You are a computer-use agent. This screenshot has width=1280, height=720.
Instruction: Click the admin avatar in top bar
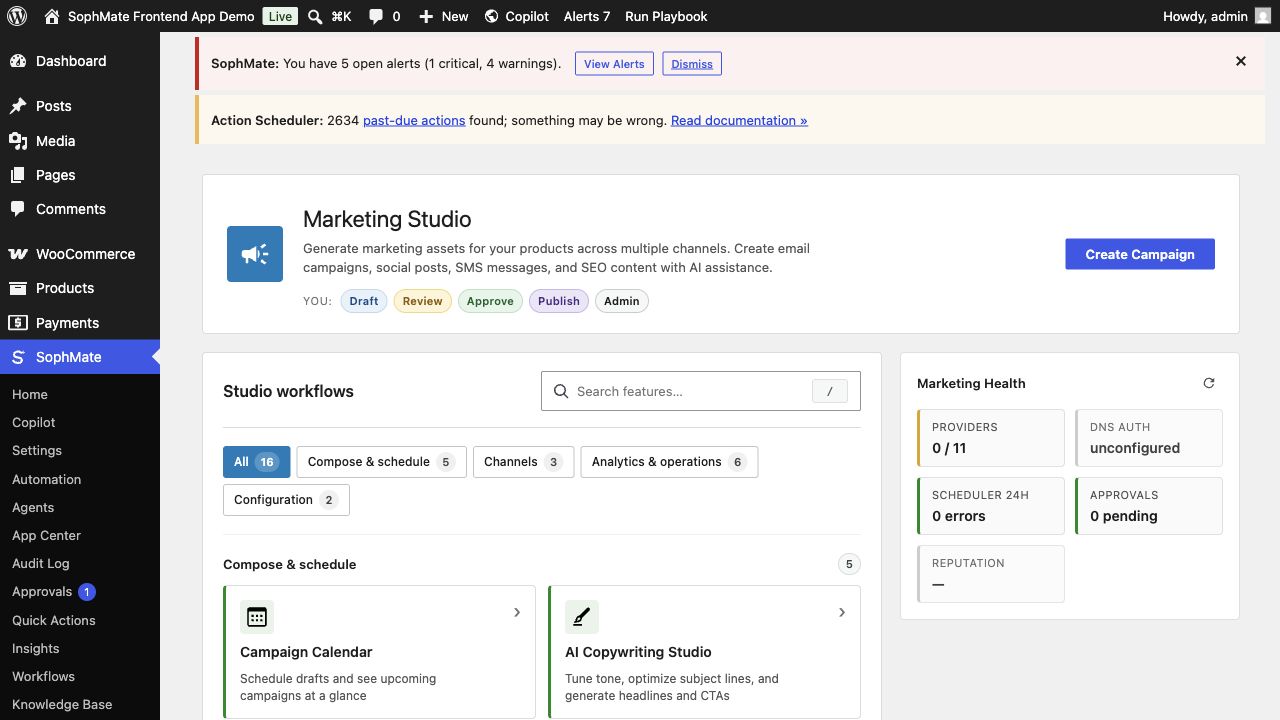click(1263, 16)
